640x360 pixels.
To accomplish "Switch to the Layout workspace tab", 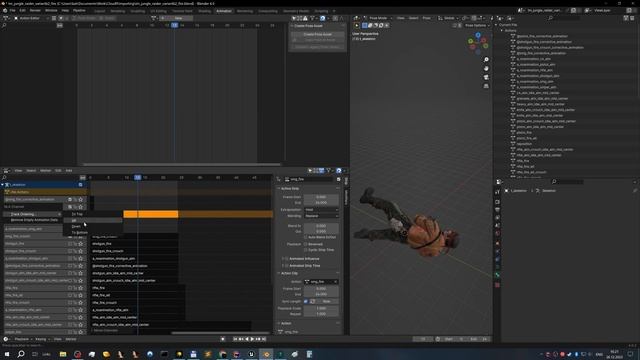I will (100, 11).
